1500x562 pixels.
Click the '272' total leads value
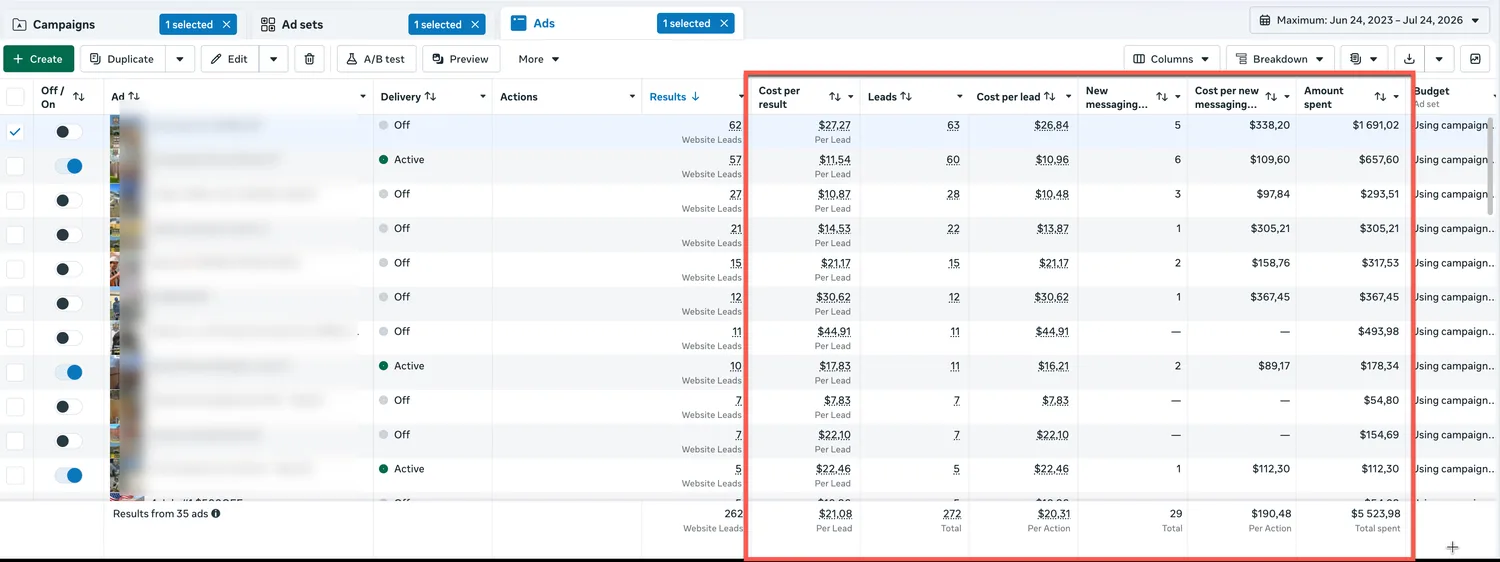[951, 514]
